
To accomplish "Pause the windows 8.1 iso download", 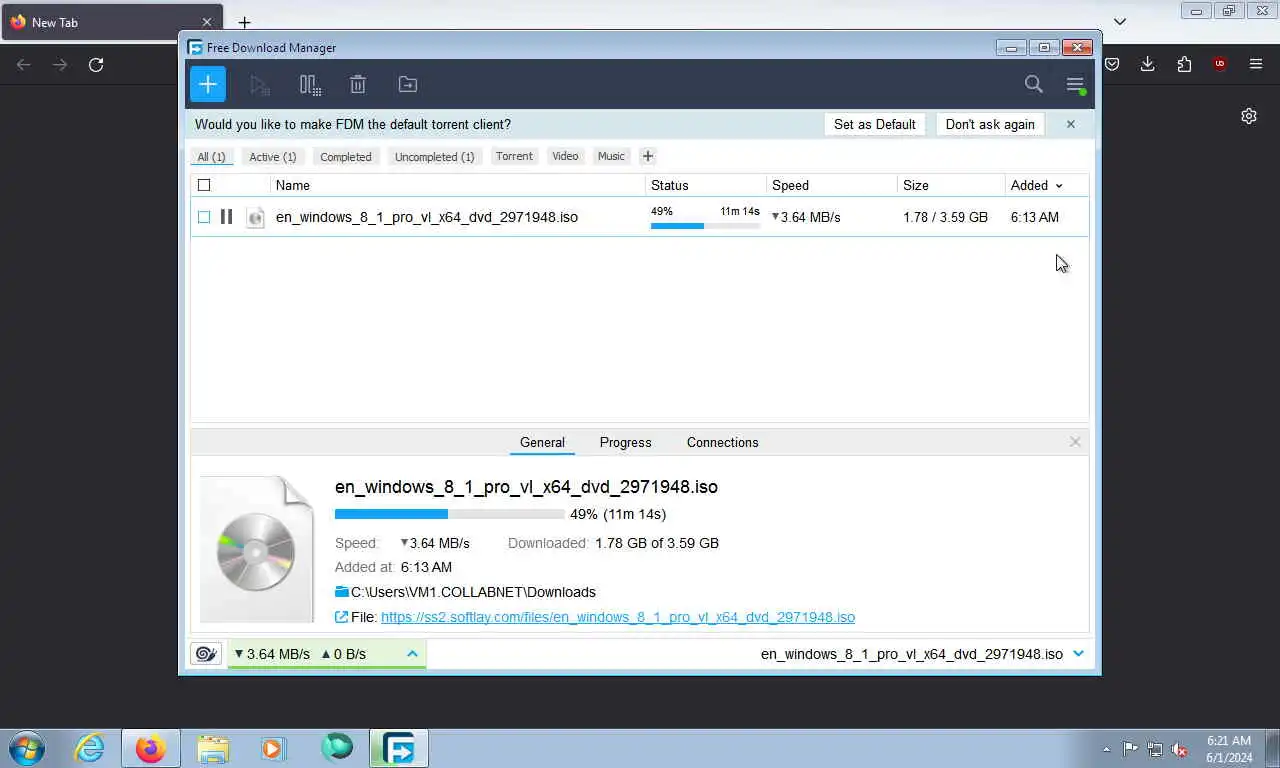I will 226,217.
